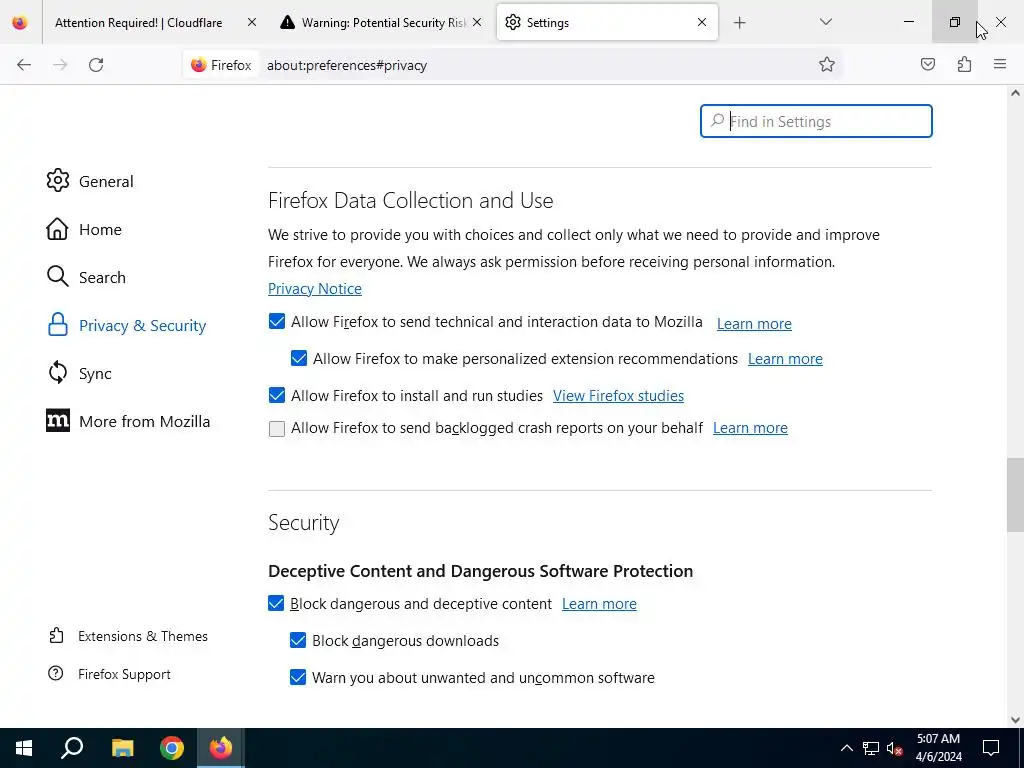Viewport: 1024px width, 768px height.
Task: Open a new tab with the plus button
Action: tap(740, 22)
